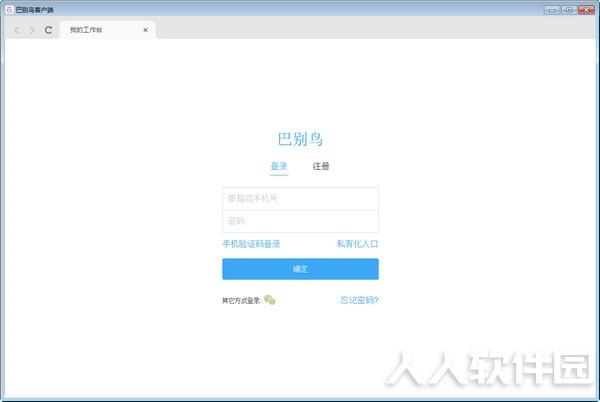Open 私有化入口 link
The image size is (600, 402).
pyautogui.click(x=357, y=244)
